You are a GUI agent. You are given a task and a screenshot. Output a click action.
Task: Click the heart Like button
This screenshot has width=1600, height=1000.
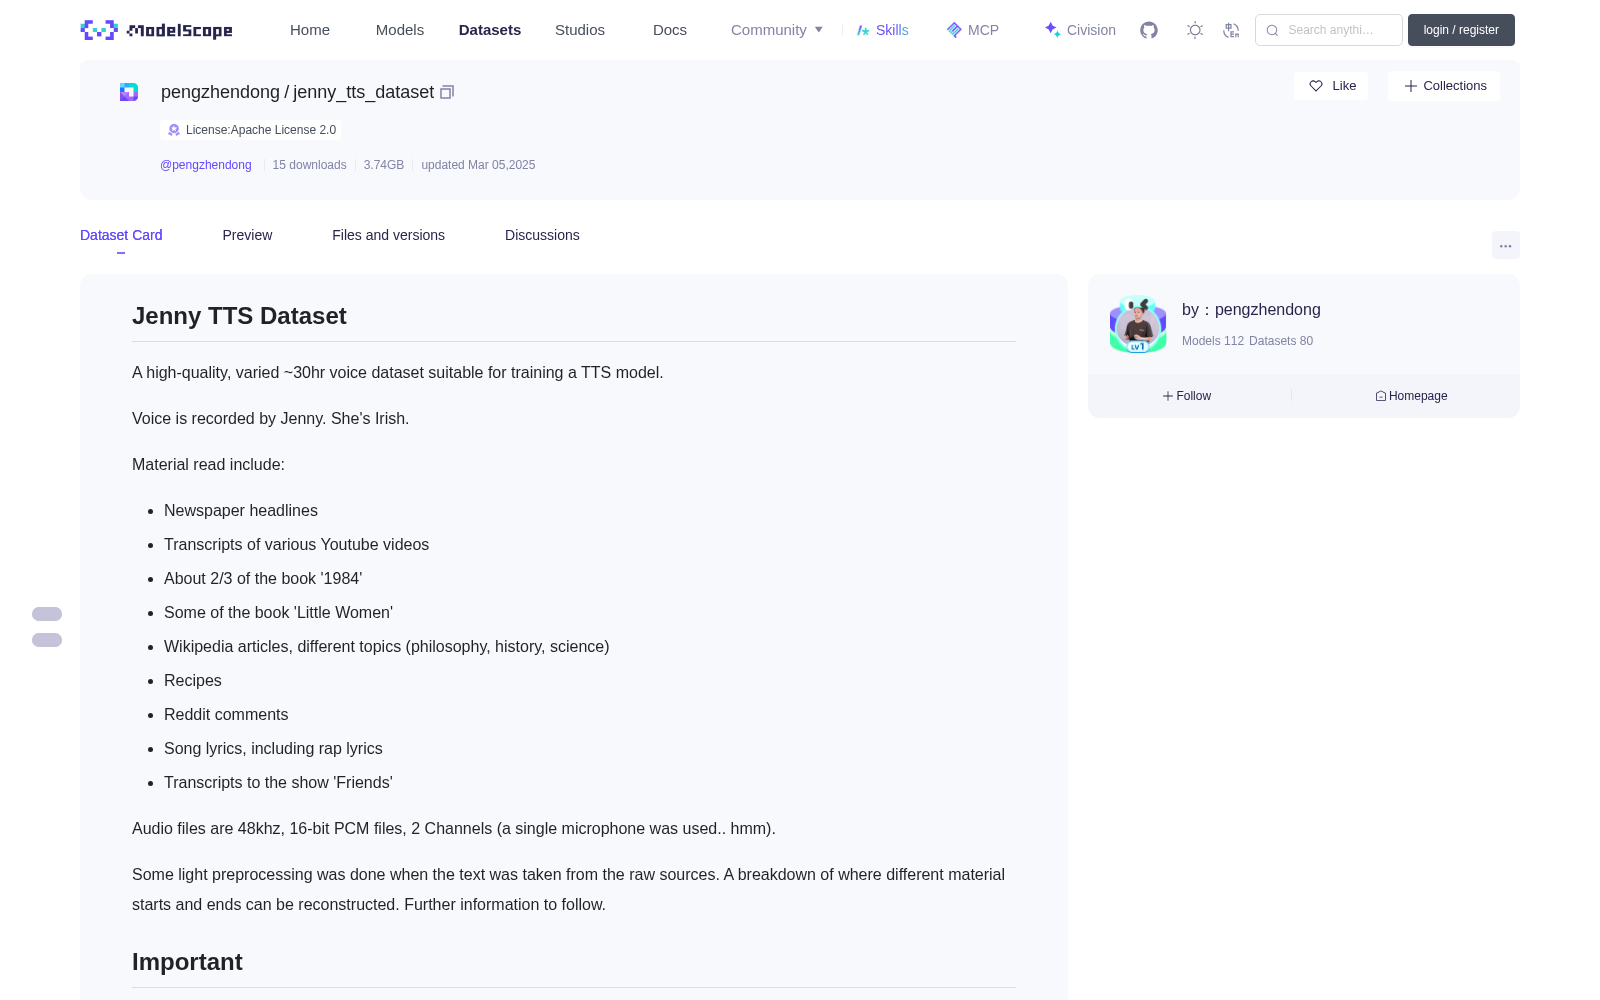click(x=1331, y=86)
